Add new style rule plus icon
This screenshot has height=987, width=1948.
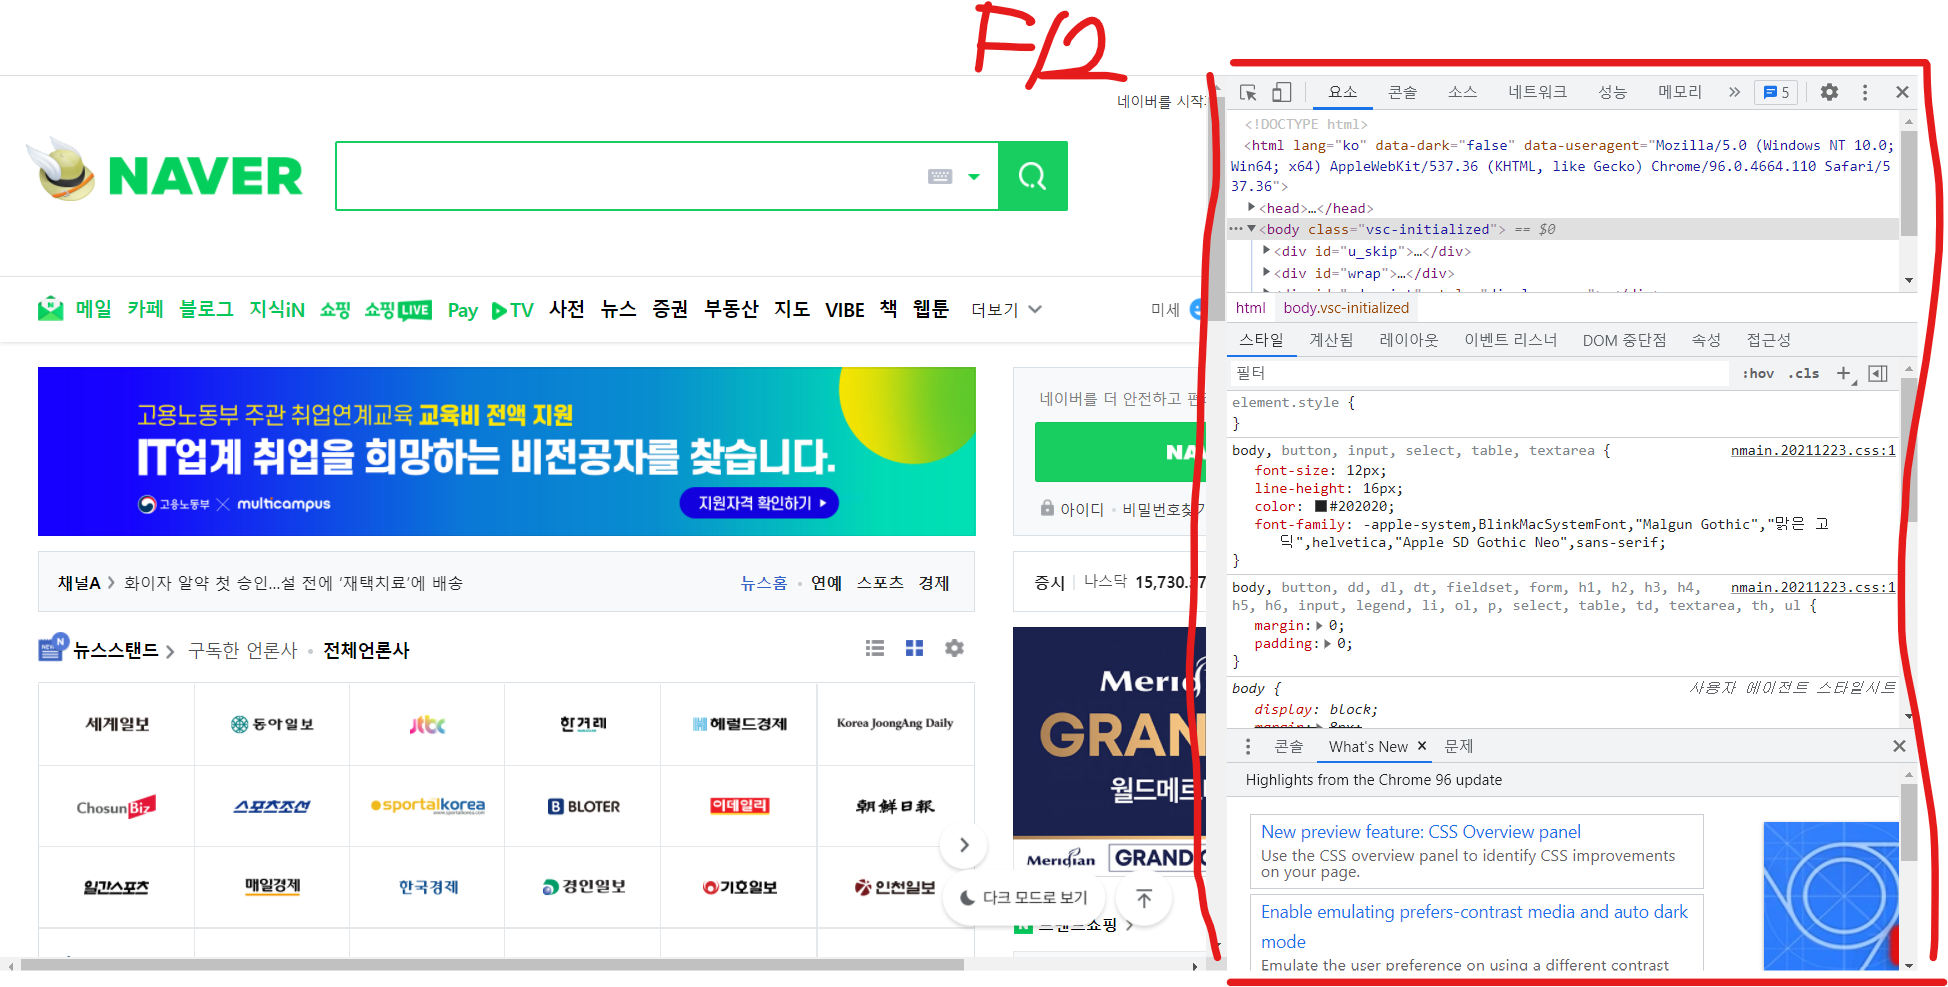click(x=1843, y=373)
